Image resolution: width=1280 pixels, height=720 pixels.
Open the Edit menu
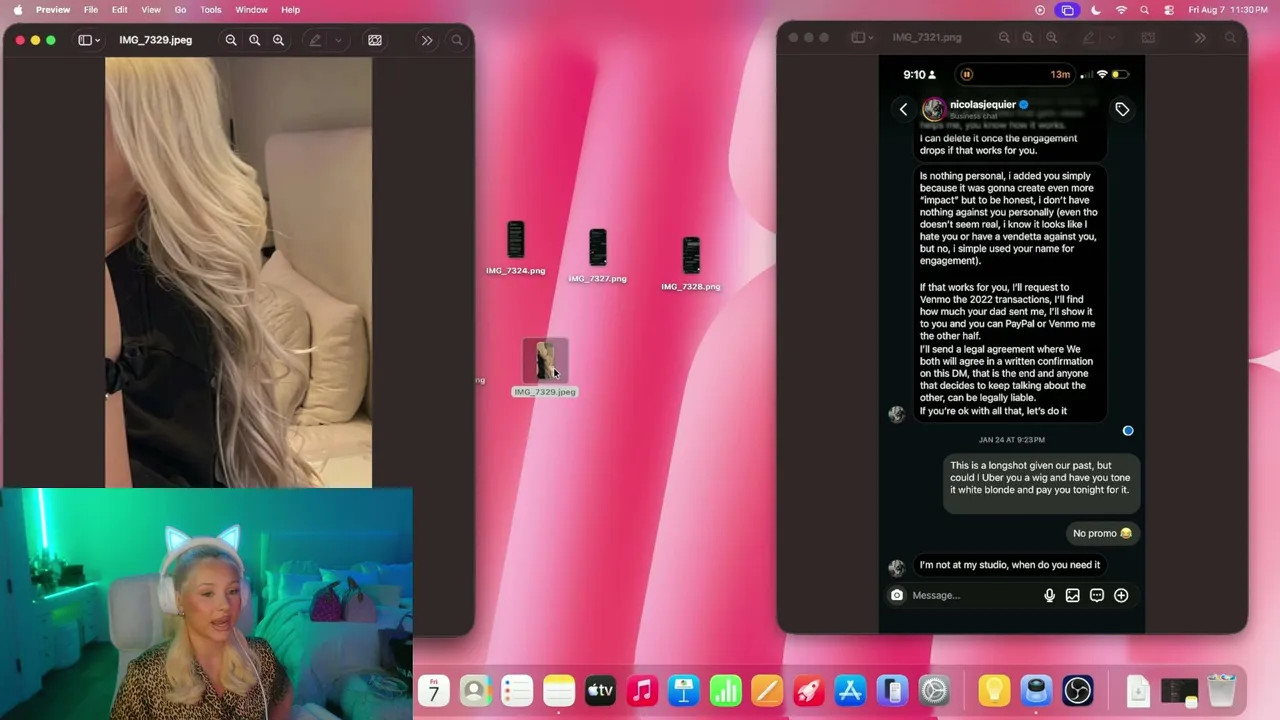[x=120, y=10]
